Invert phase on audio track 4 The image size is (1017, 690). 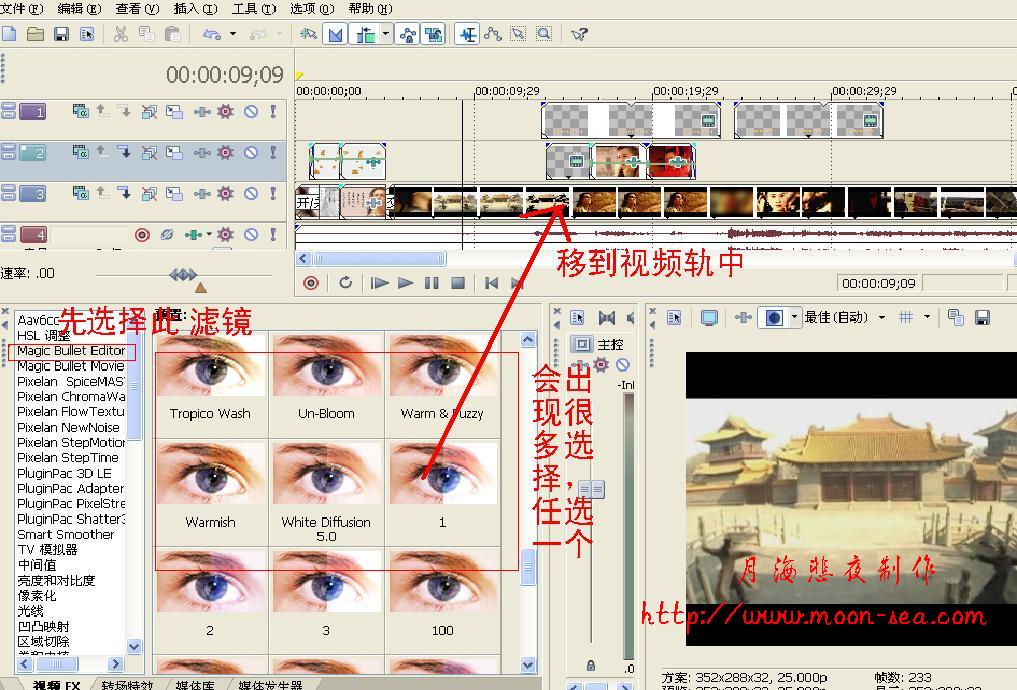167,234
